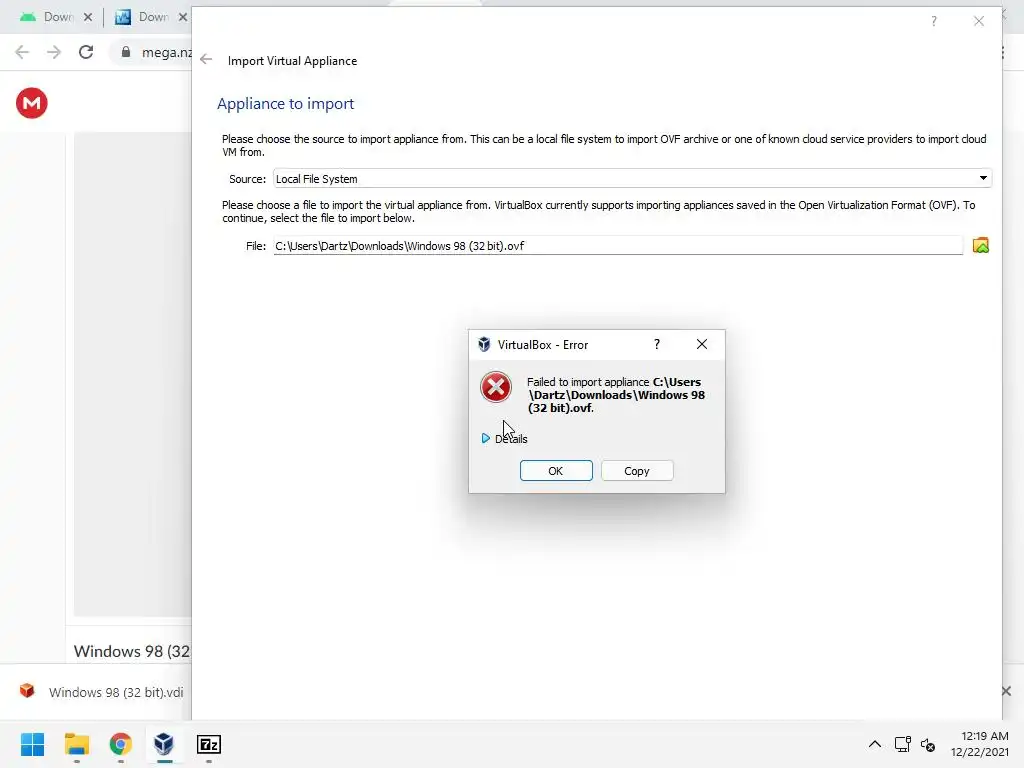Click padlock icon in address bar
This screenshot has width=1024, height=768.
click(126, 52)
